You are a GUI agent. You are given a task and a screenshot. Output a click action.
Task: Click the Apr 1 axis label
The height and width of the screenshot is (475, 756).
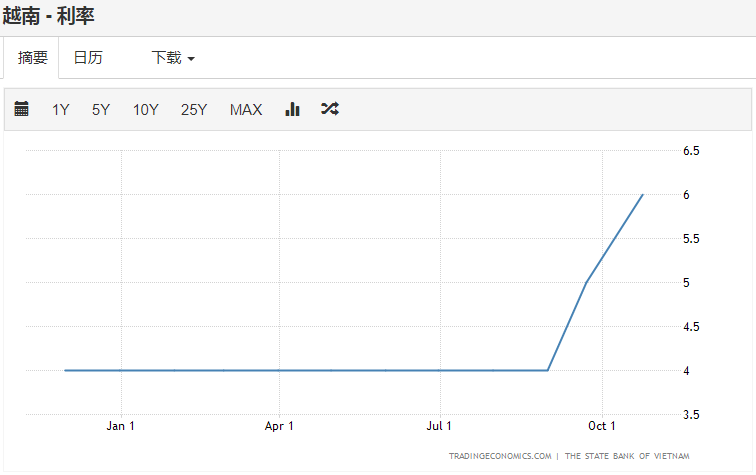tap(279, 426)
